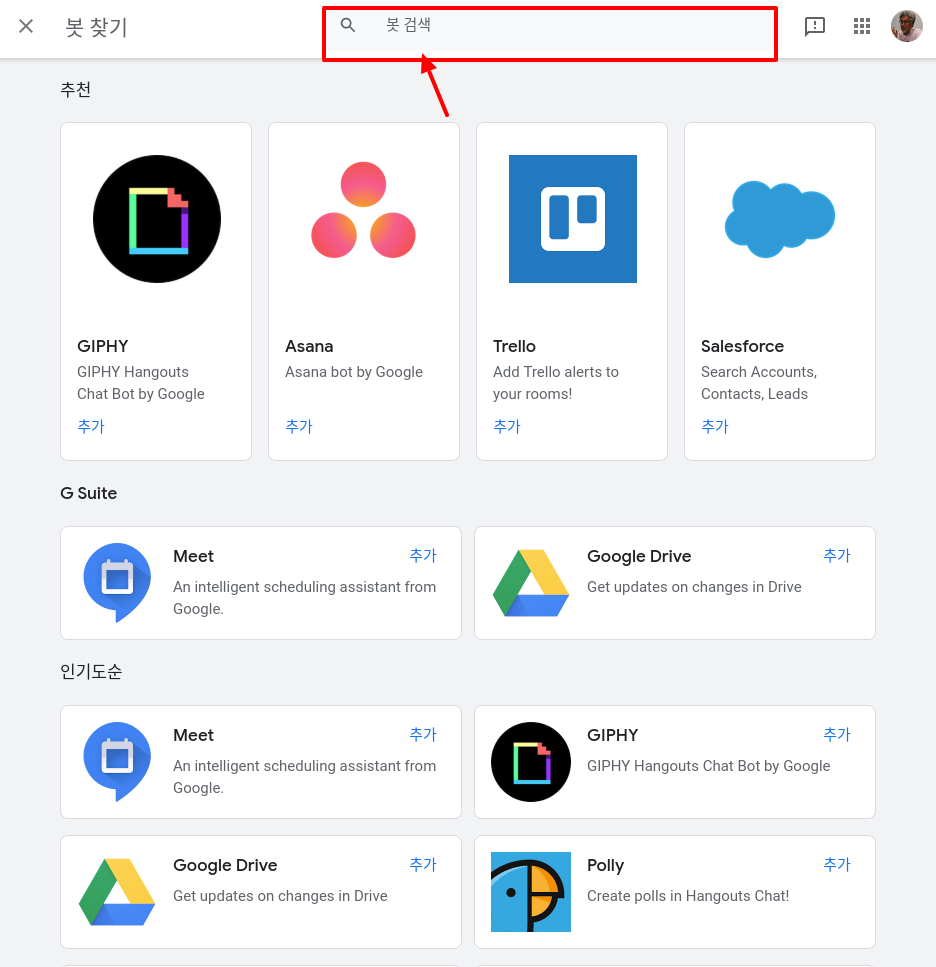Open the Trello card title
Image resolution: width=936 pixels, height=967 pixels.
[x=514, y=346]
